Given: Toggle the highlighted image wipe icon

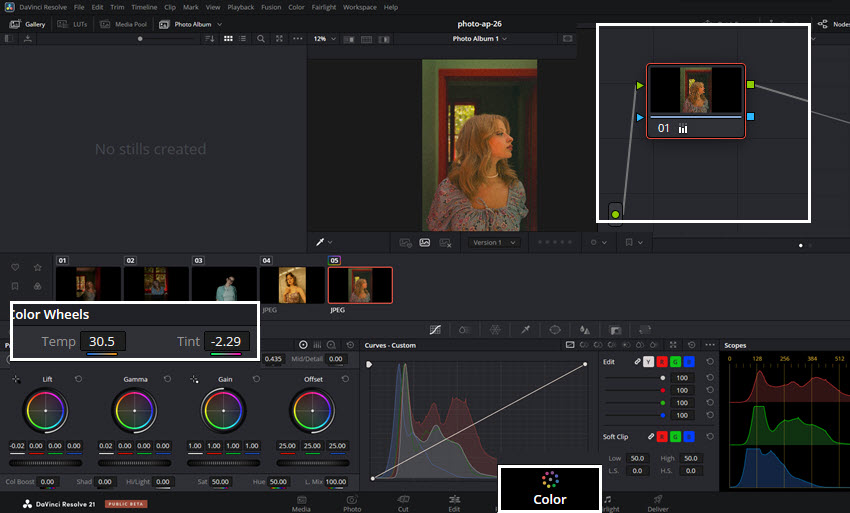Looking at the screenshot, I should coord(424,242).
